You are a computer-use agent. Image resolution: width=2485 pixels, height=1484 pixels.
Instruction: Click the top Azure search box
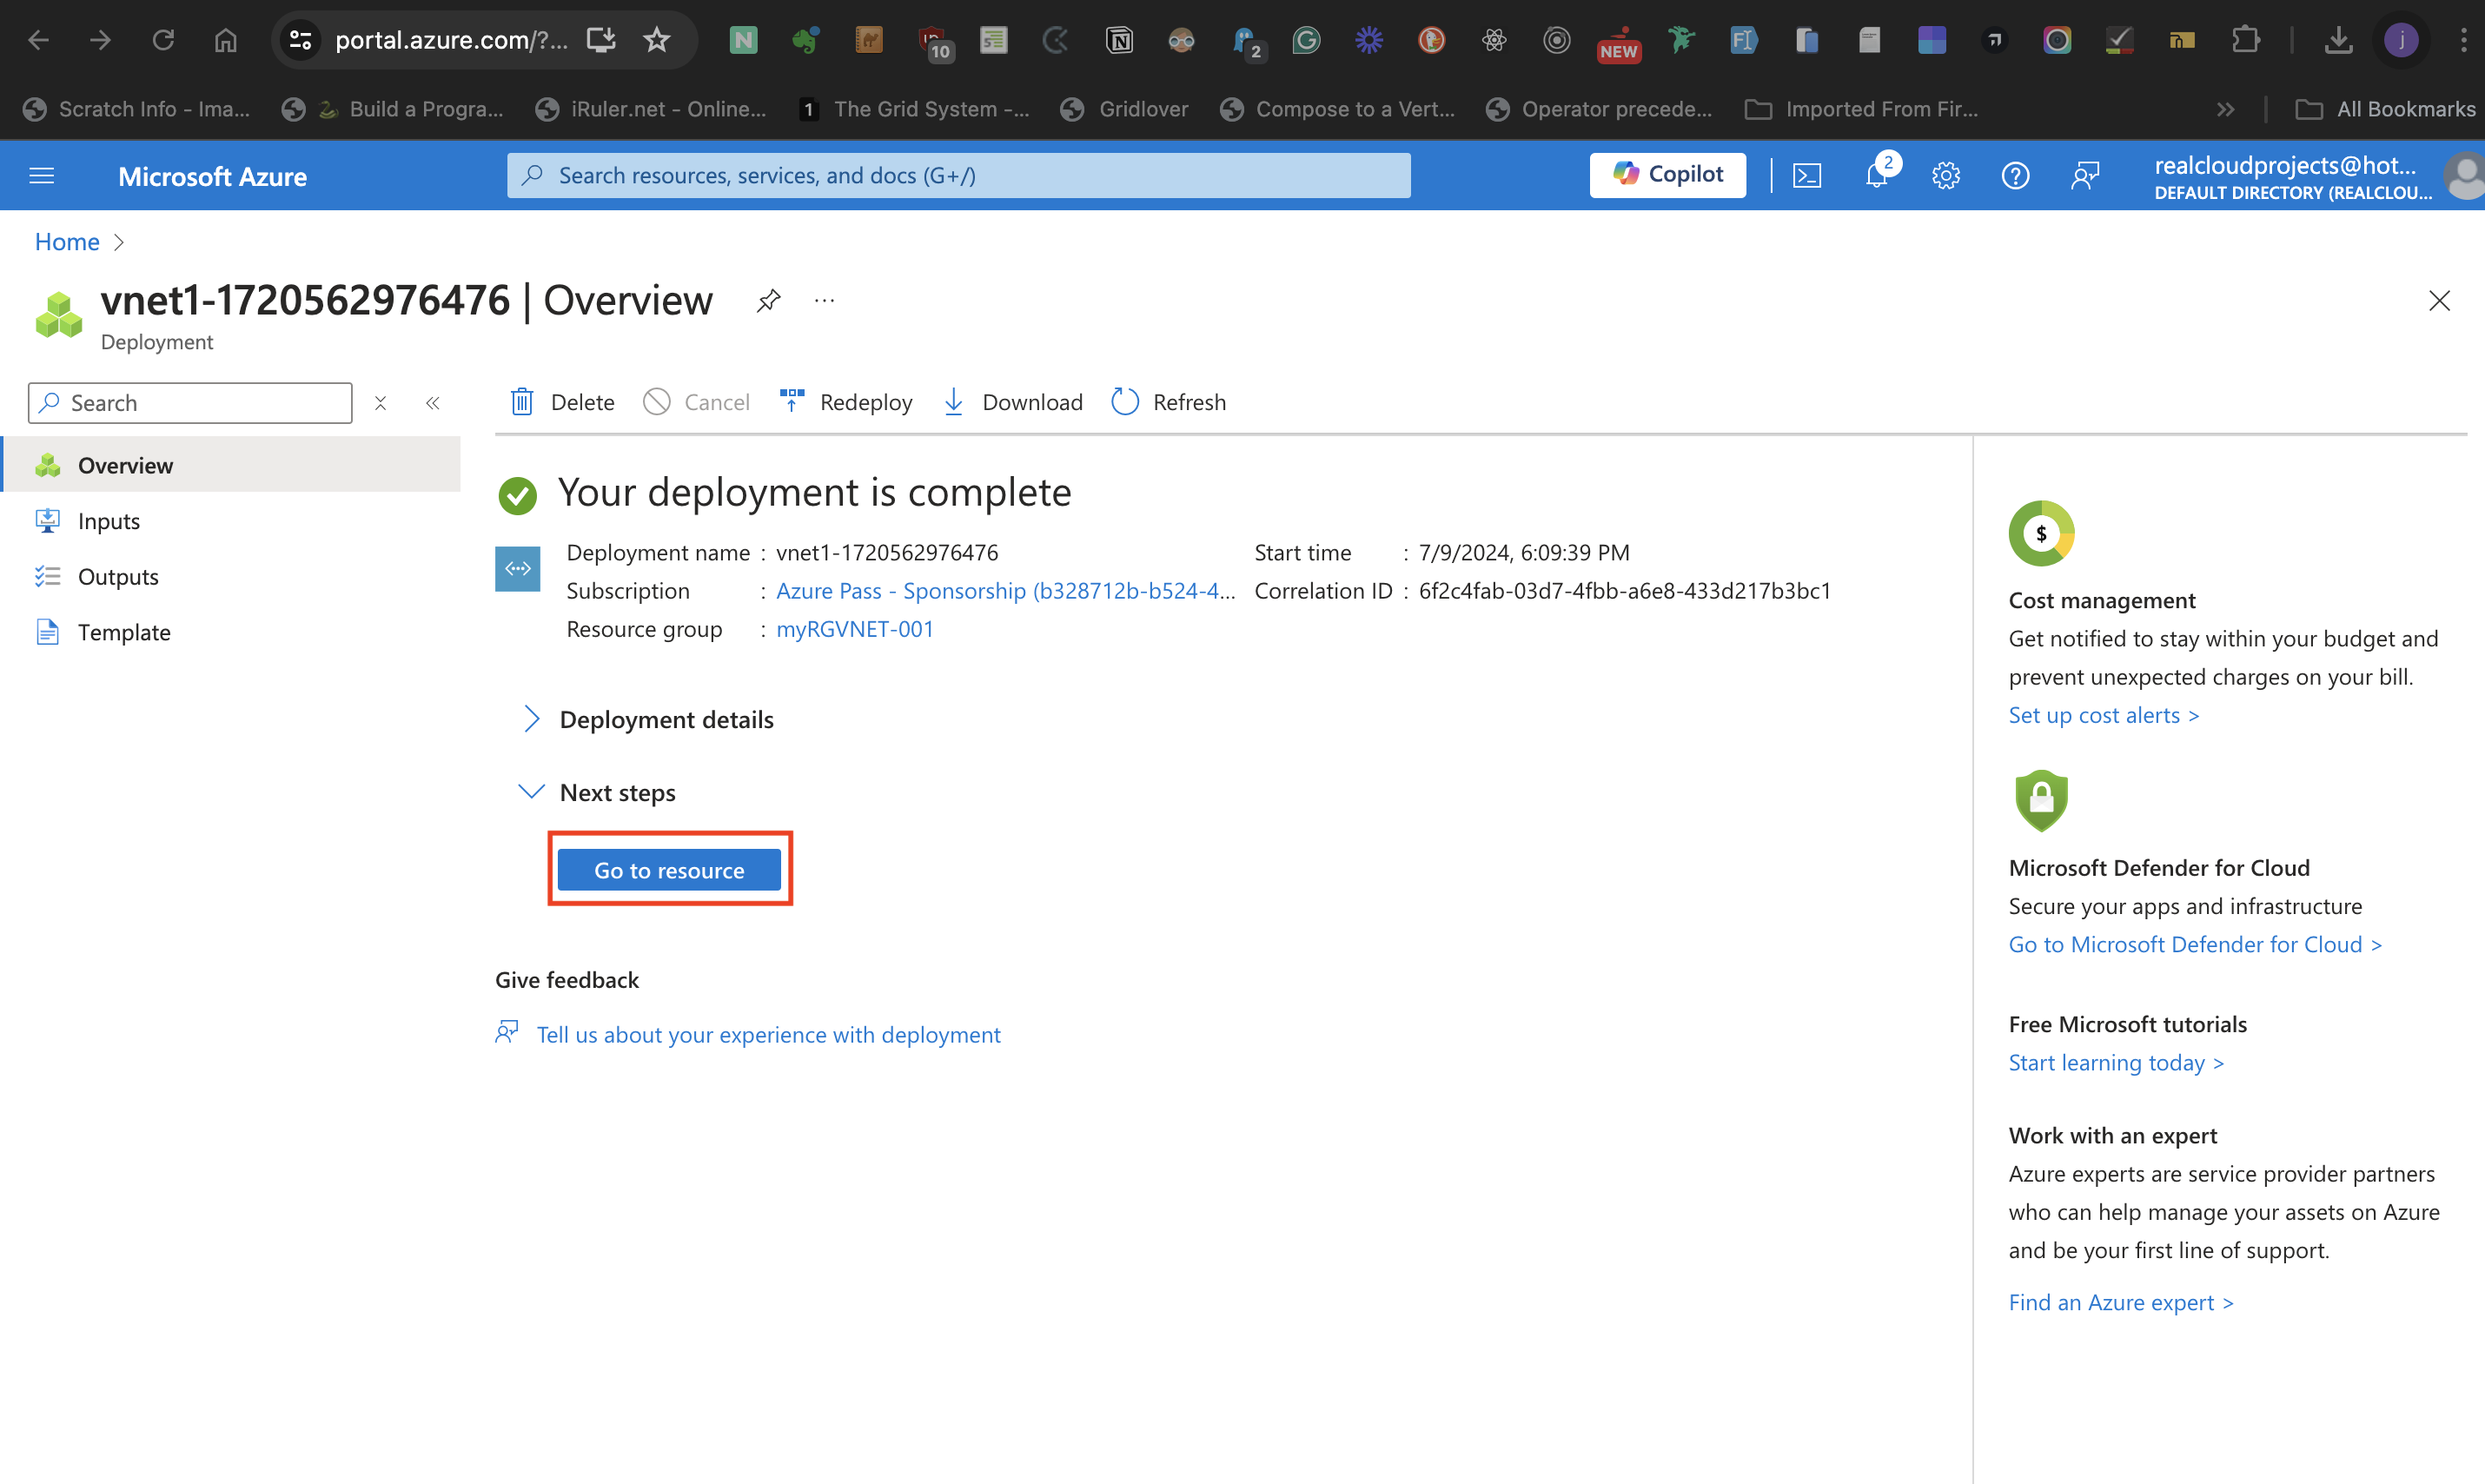click(x=958, y=176)
